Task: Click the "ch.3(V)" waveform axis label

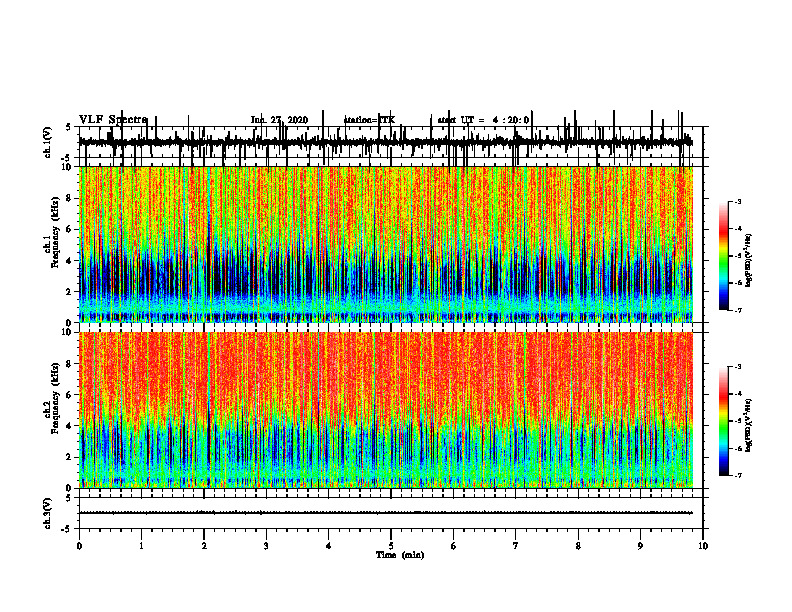Action: [x=48, y=514]
